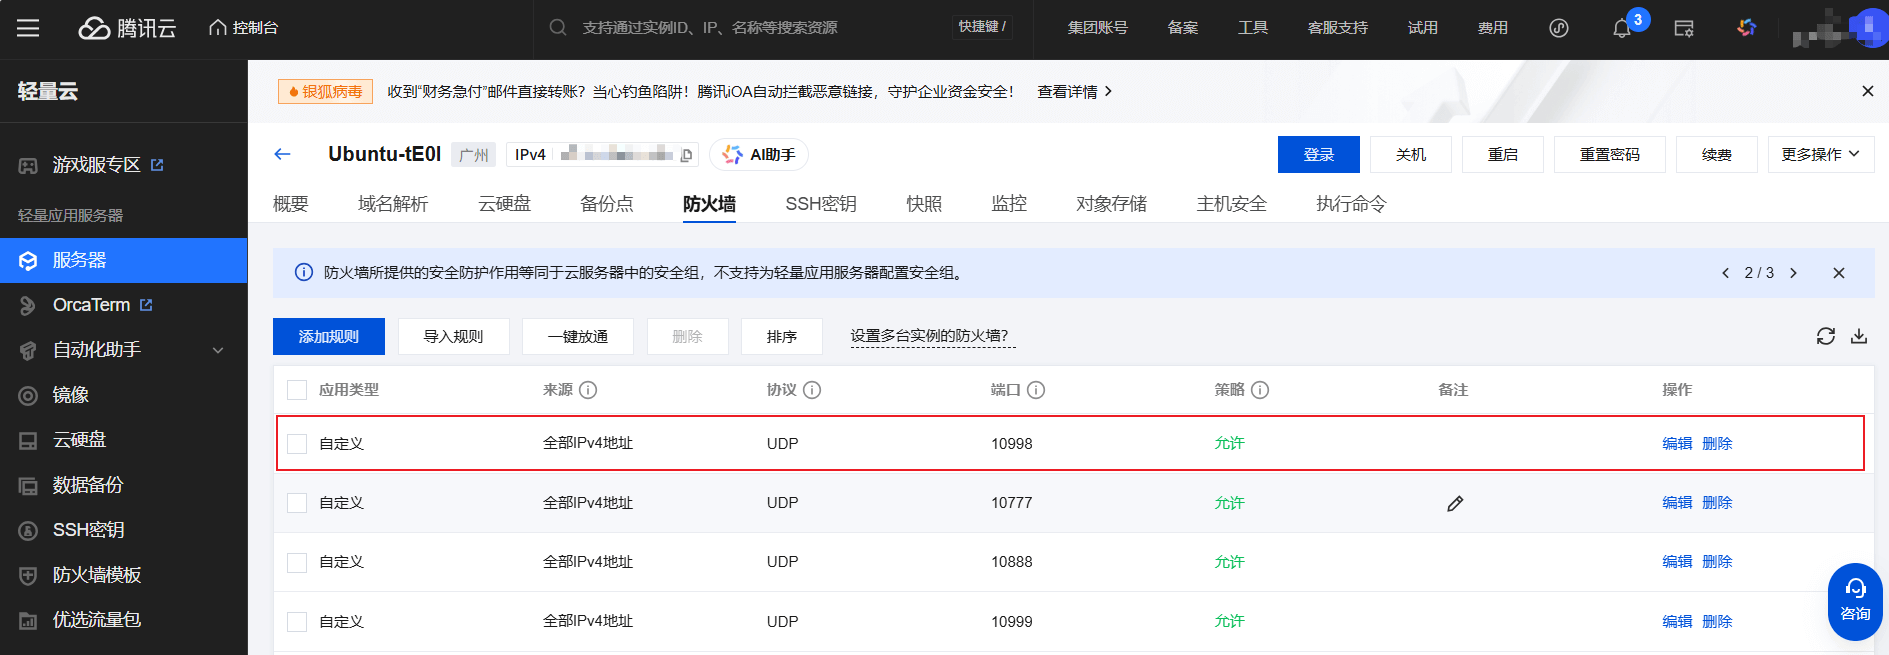1889x655 pixels.
Task: Show the policy column info tooltip
Action: pos(1260,390)
